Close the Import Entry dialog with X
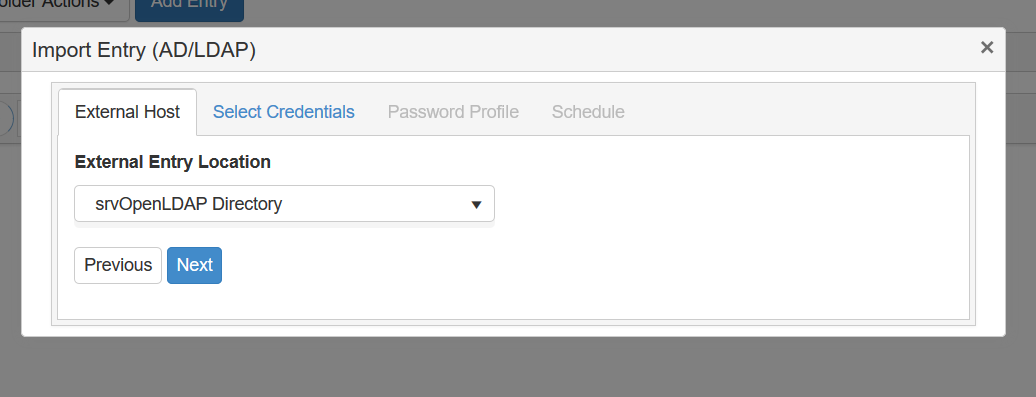Image resolution: width=1036 pixels, height=397 pixels. tap(986, 48)
